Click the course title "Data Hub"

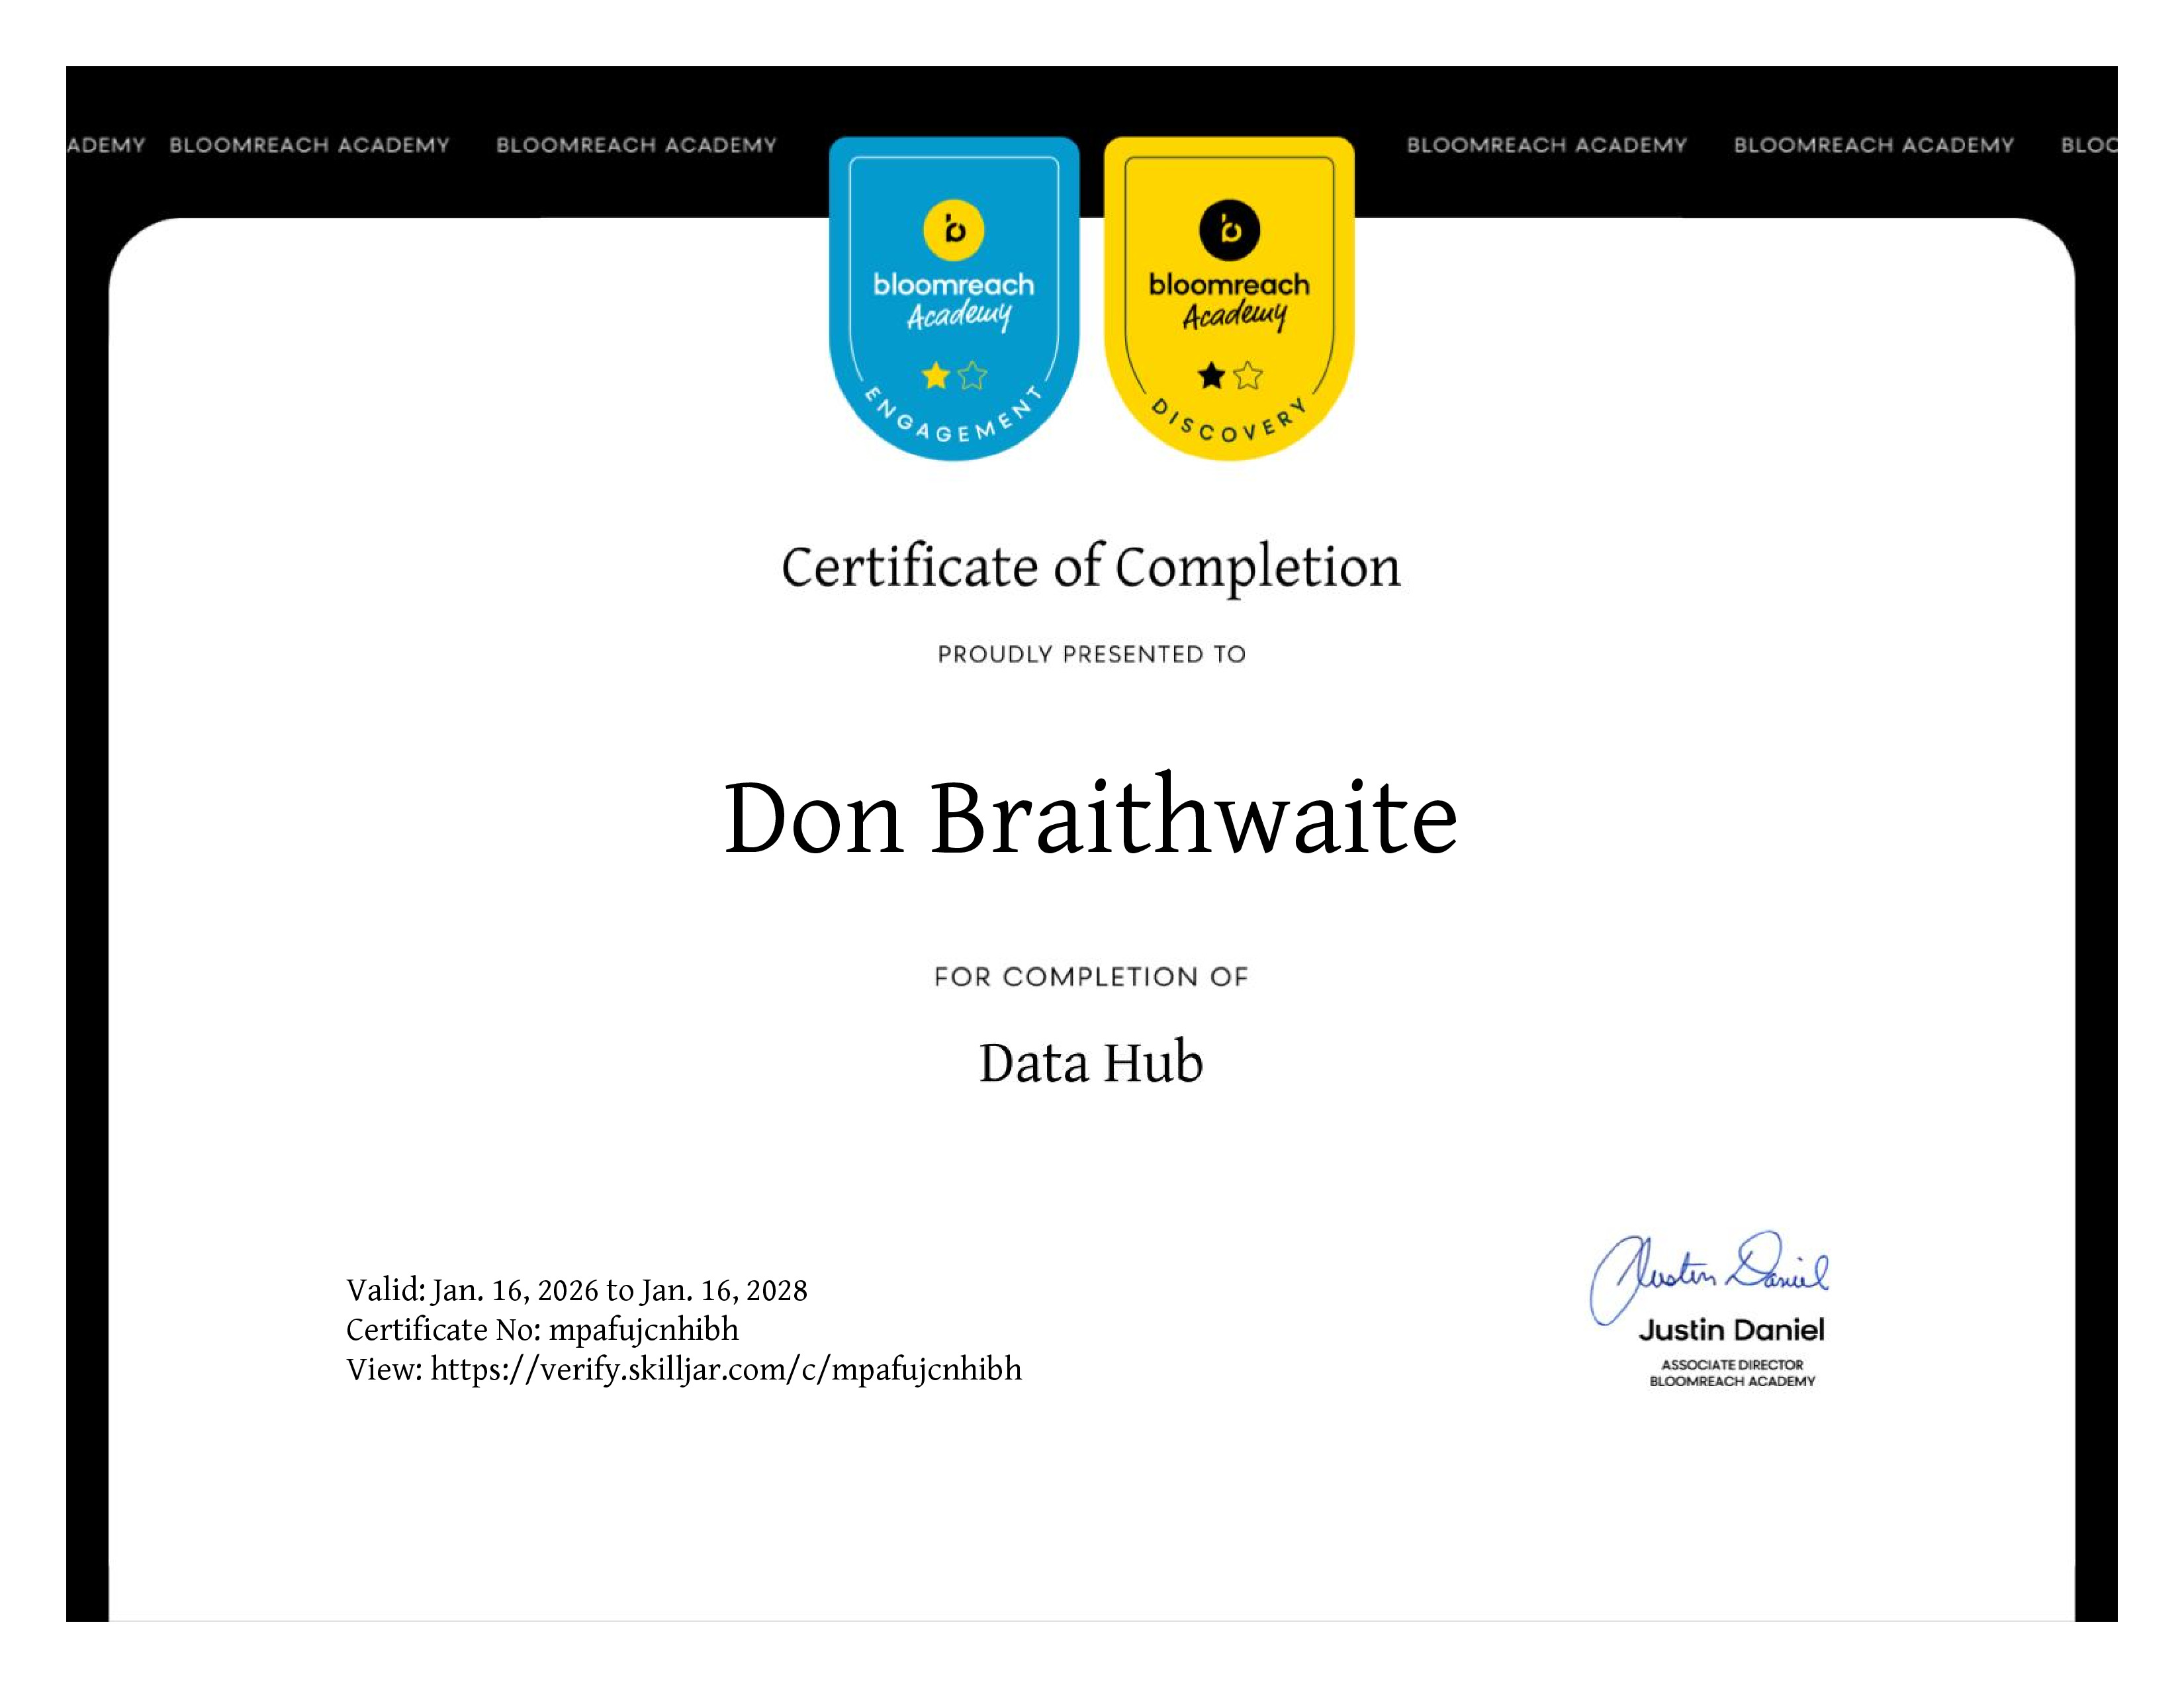coord(1091,1062)
